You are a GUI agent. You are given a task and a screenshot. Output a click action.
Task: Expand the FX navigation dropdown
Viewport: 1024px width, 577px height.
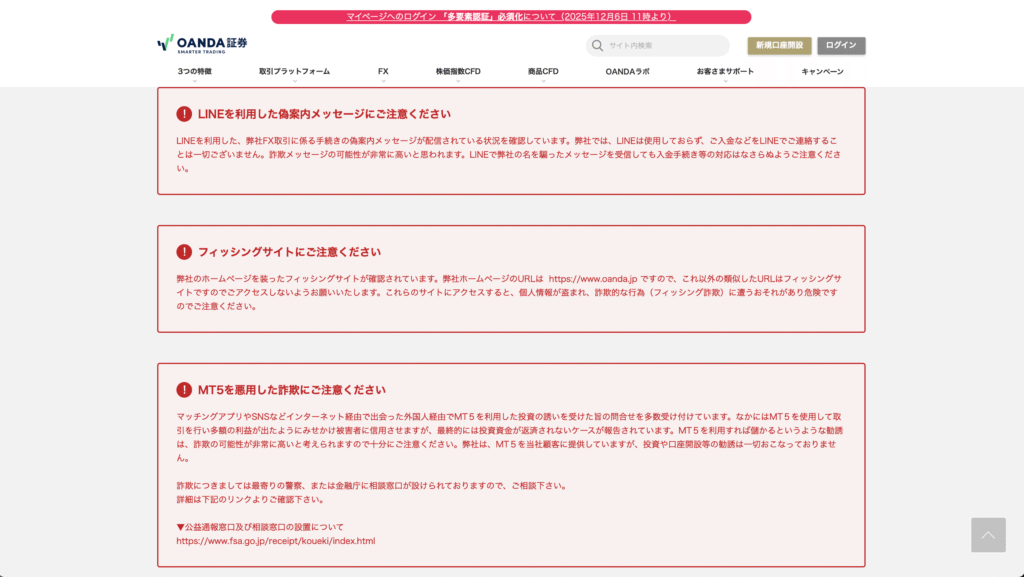(384, 72)
